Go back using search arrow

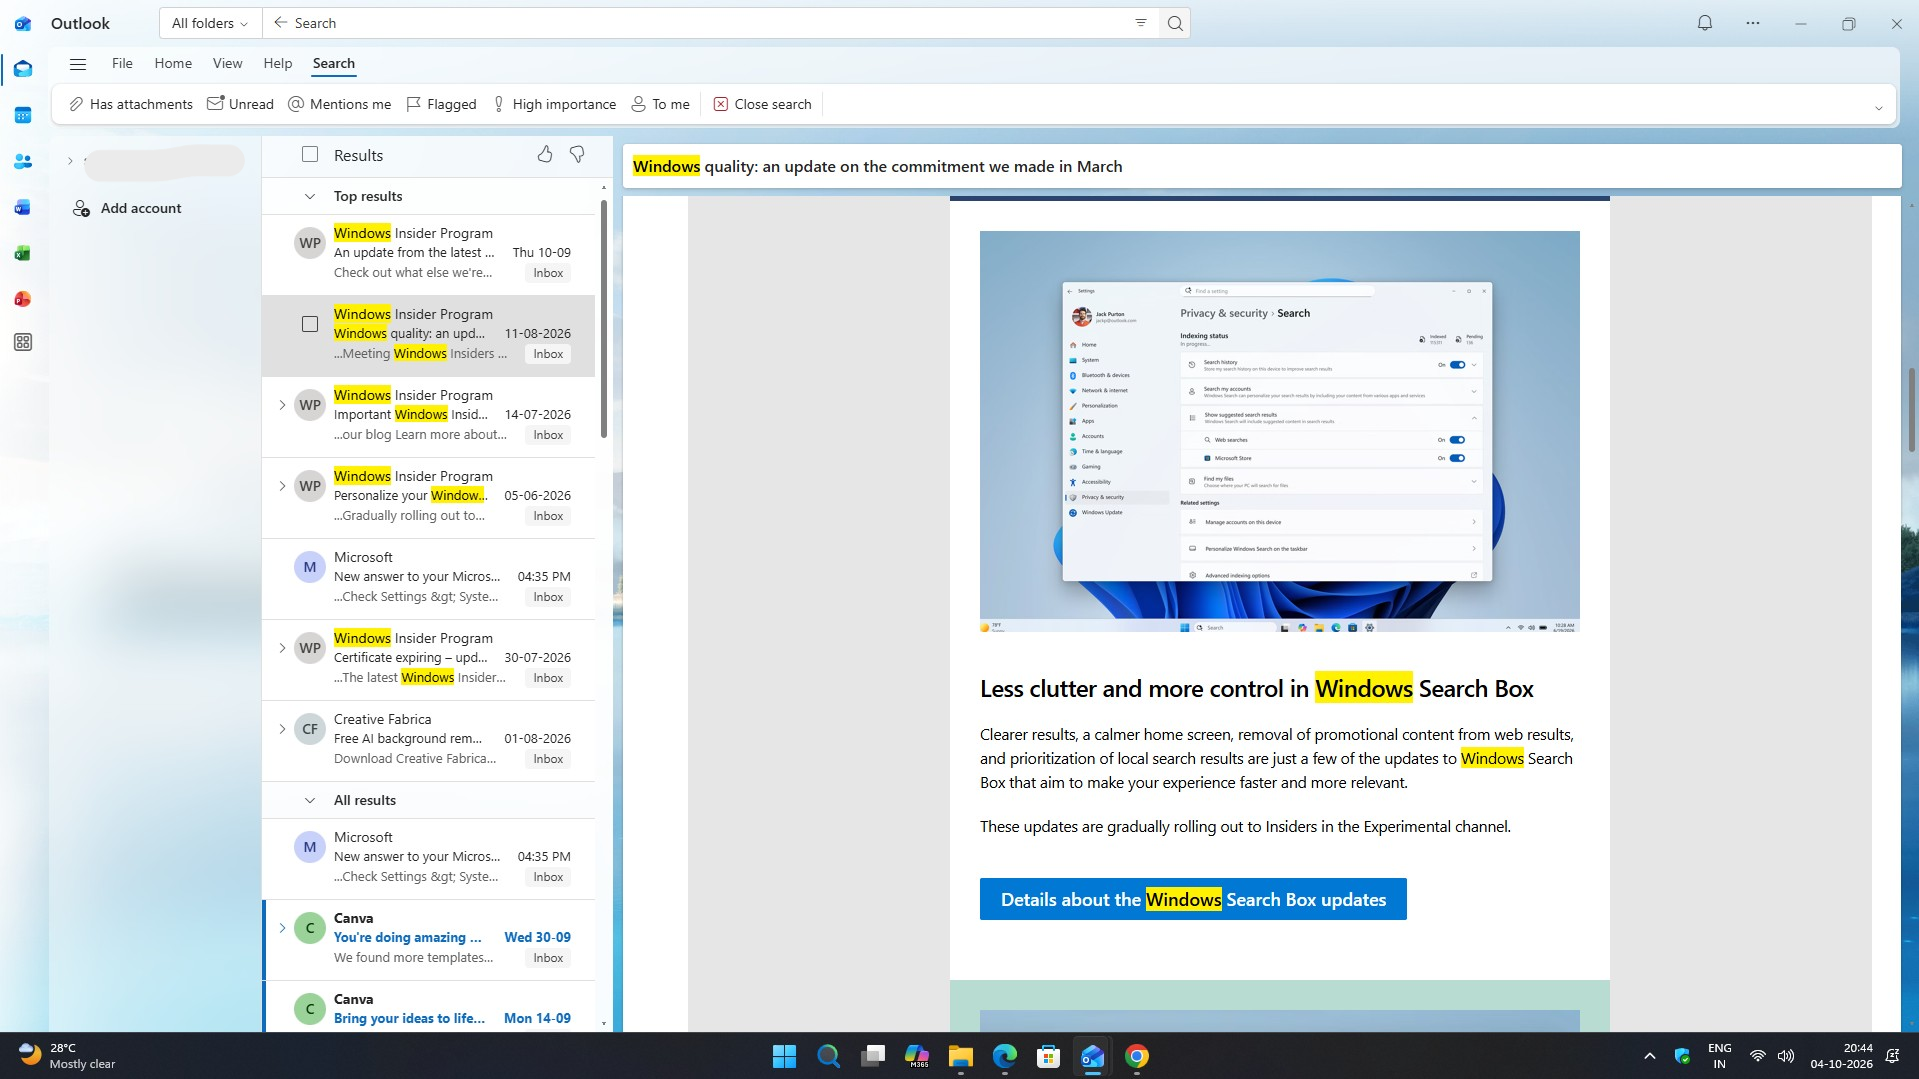[x=280, y=22]
